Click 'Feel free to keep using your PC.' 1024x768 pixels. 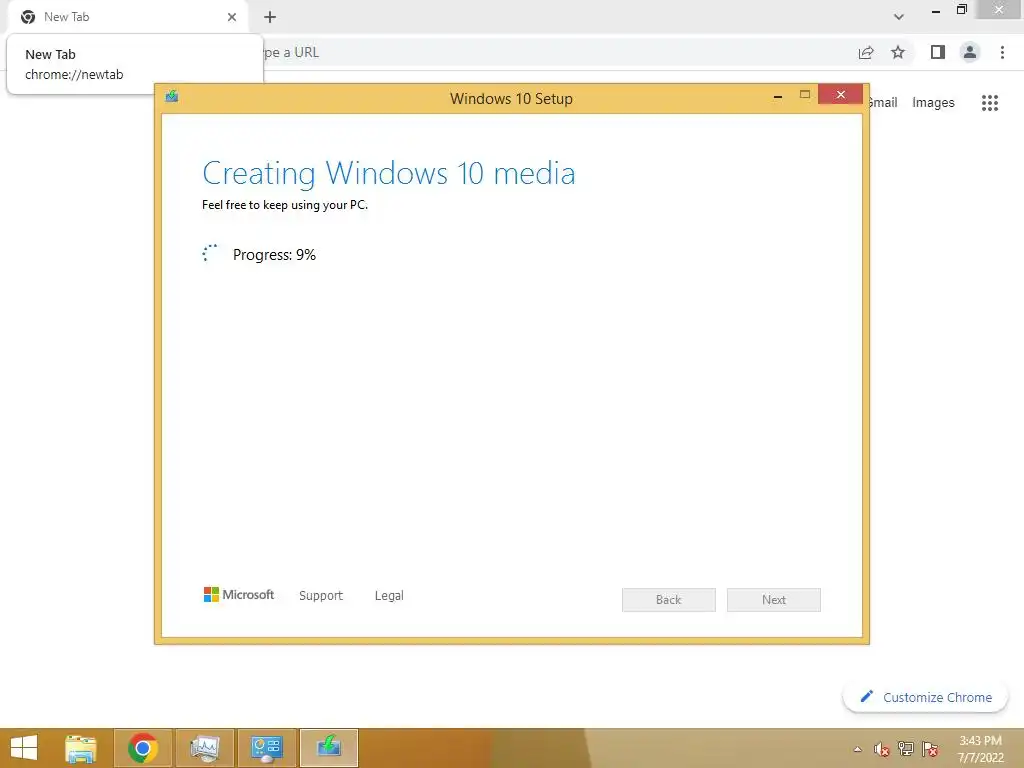coord(285,205)
